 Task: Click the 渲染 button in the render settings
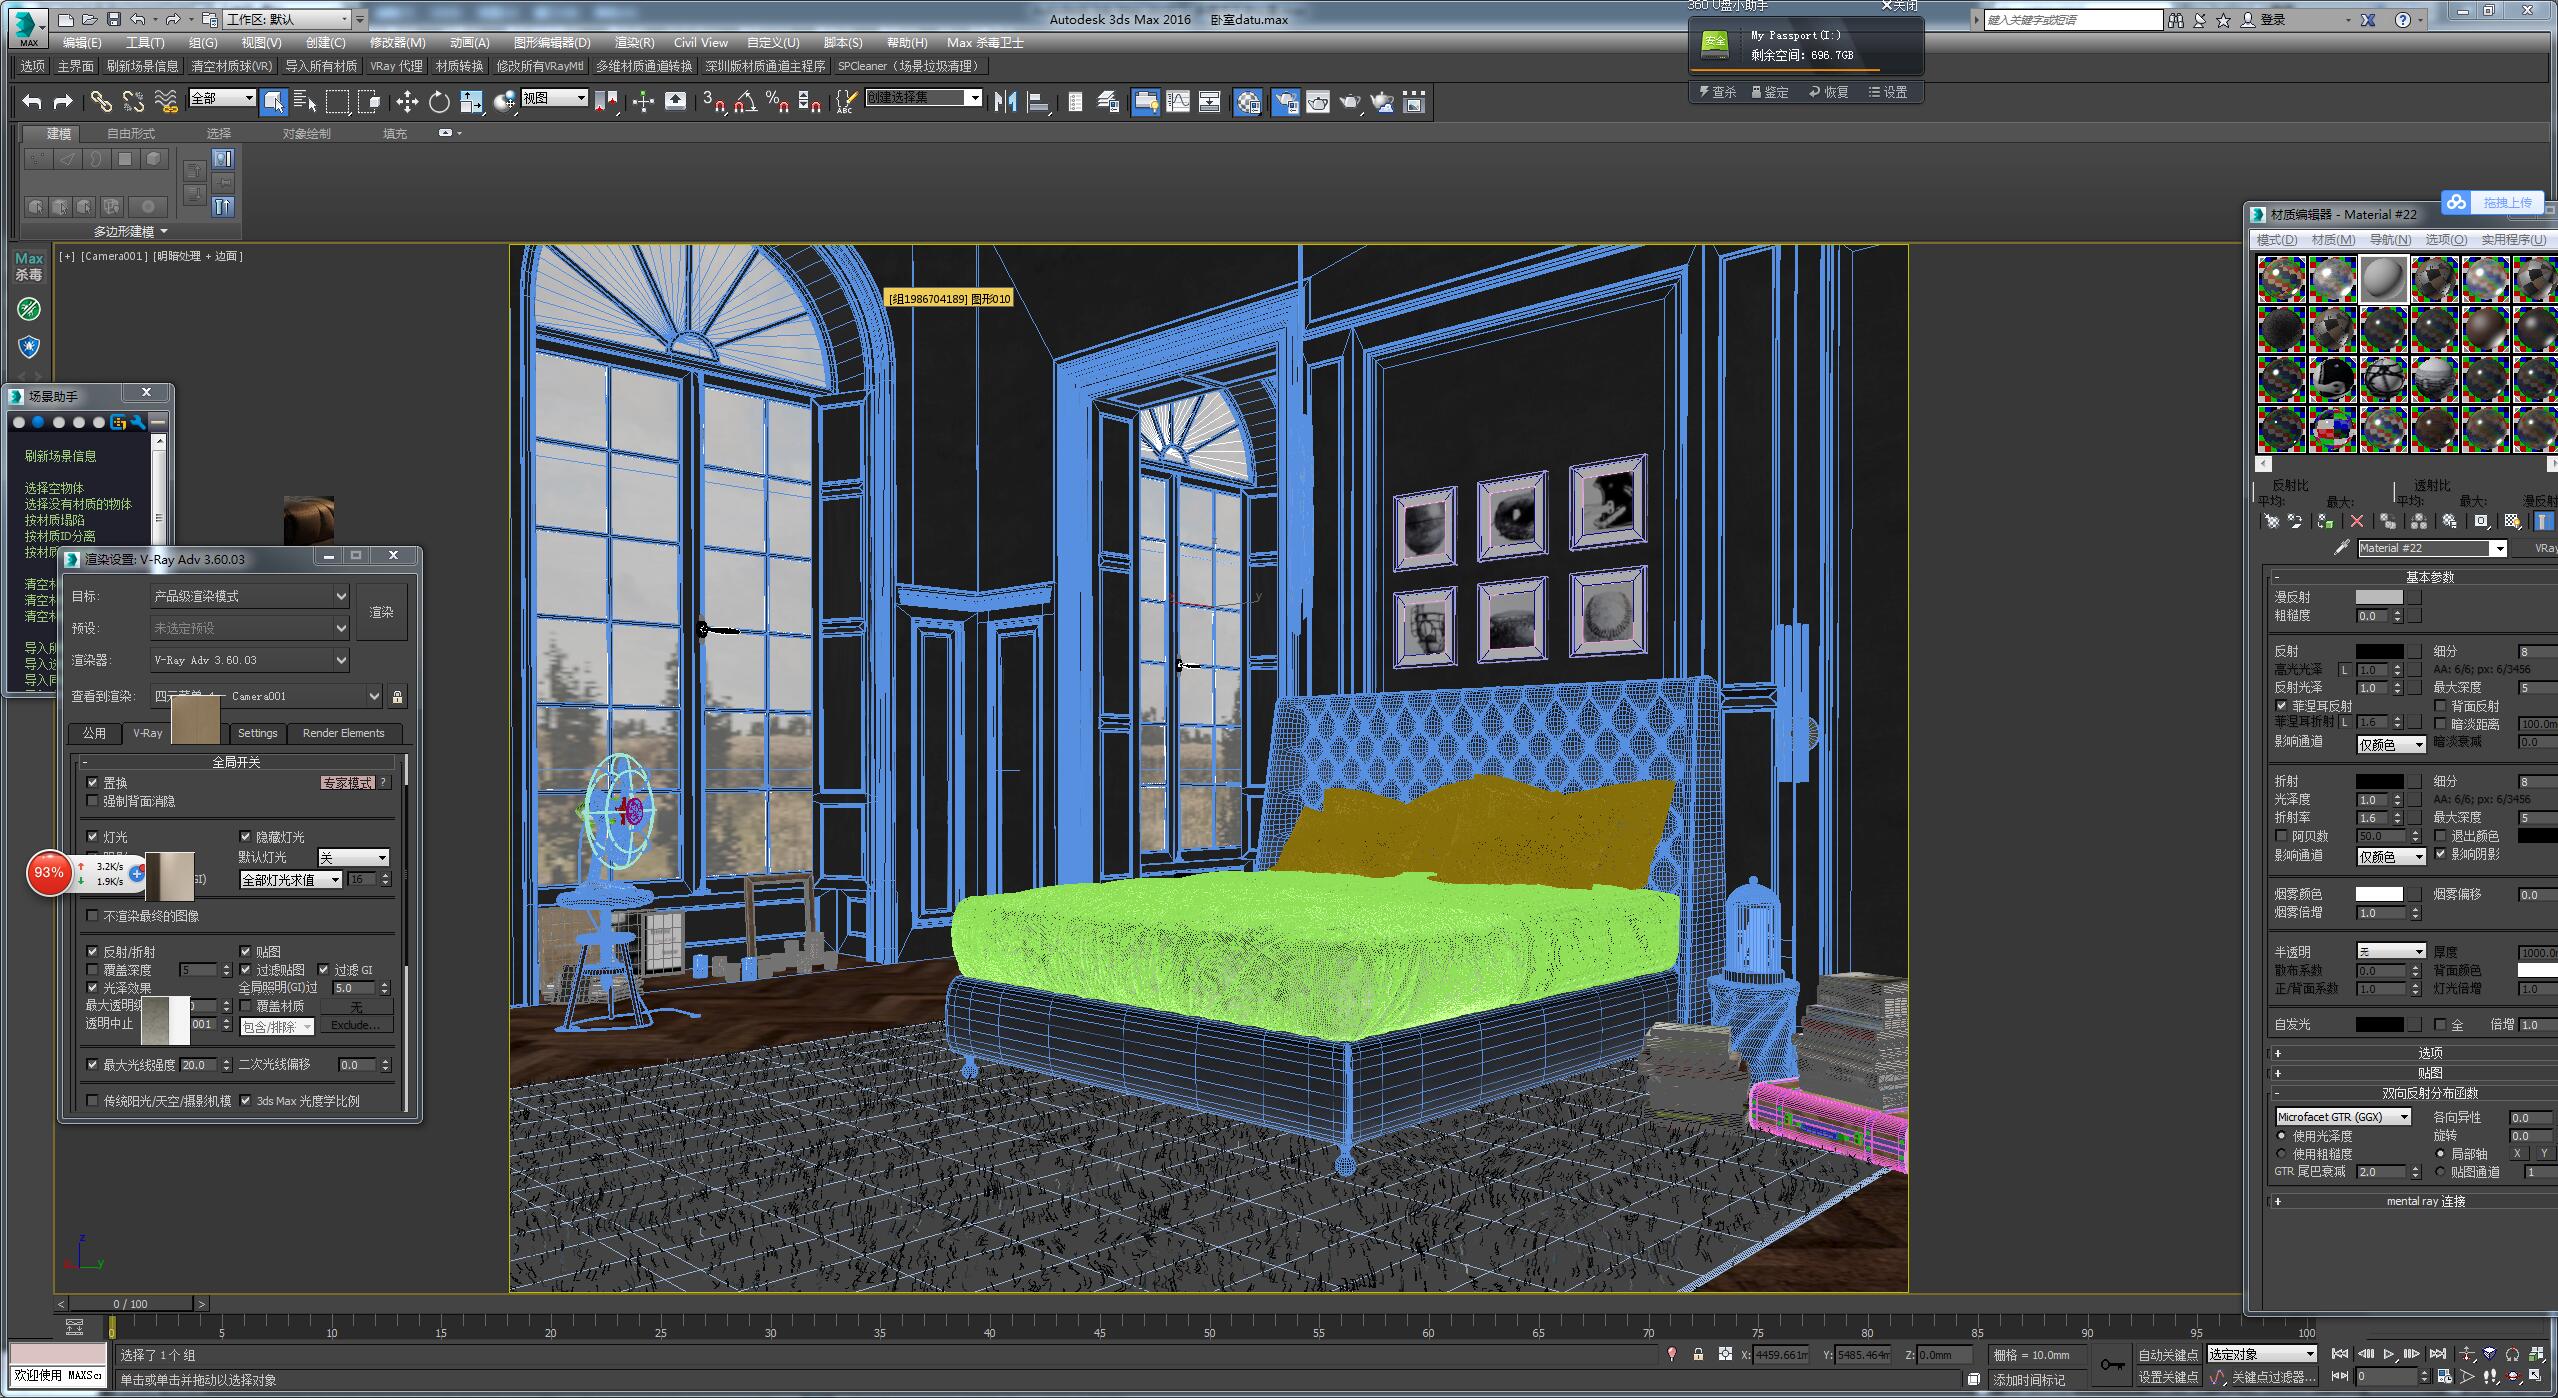(381, 612)
